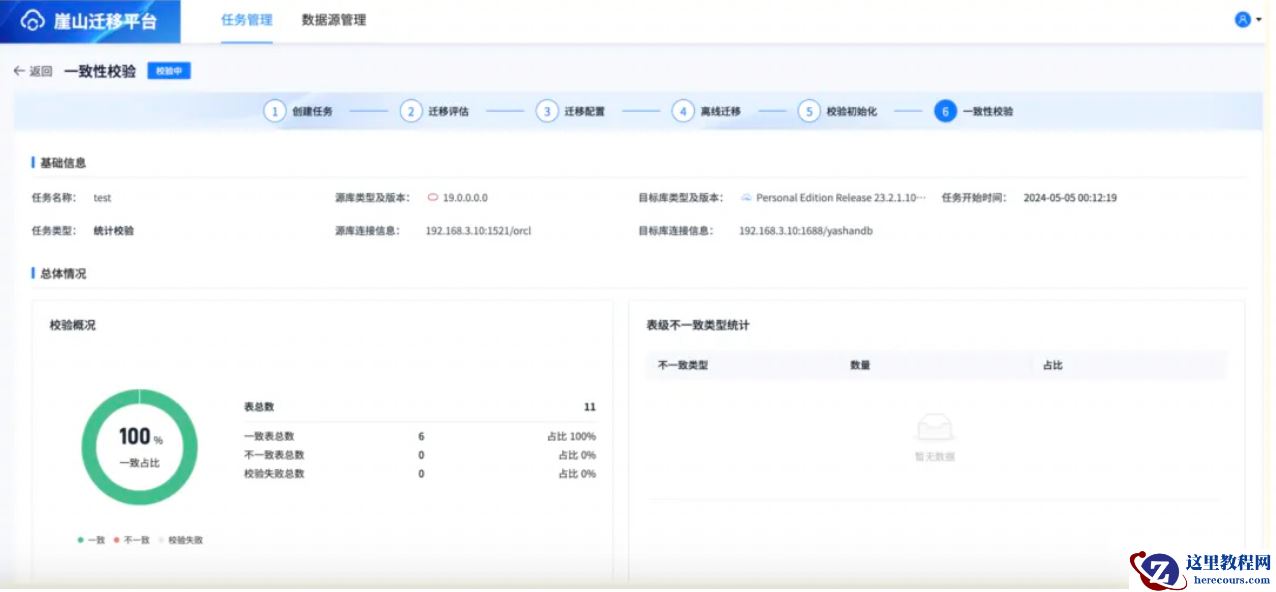Click the 暂无数据 empty state icon
The height and width of the screenshot is (592, 1276).
(x=935, y=430)
